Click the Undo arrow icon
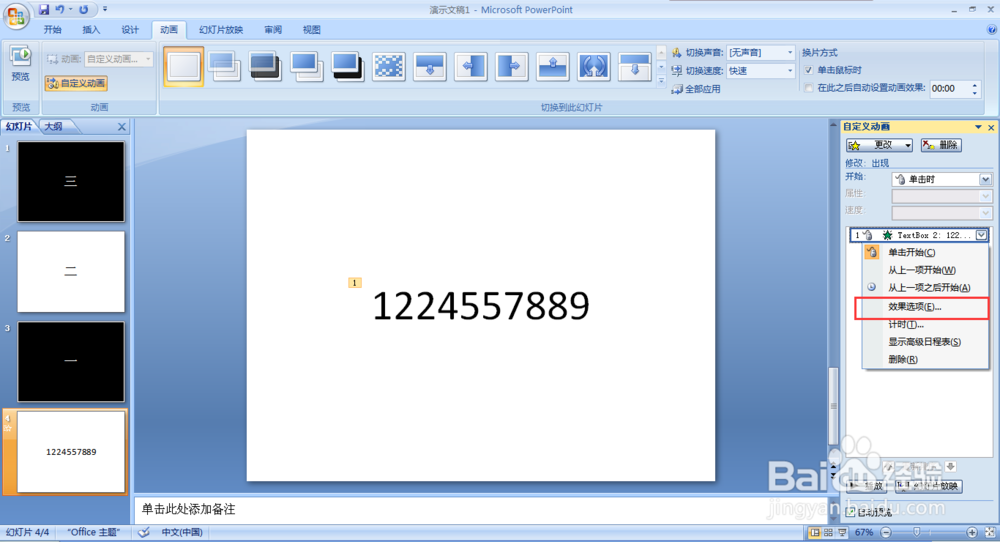Image resolution: width=1000 pixels, height=542 pixels. coord(60,10)
